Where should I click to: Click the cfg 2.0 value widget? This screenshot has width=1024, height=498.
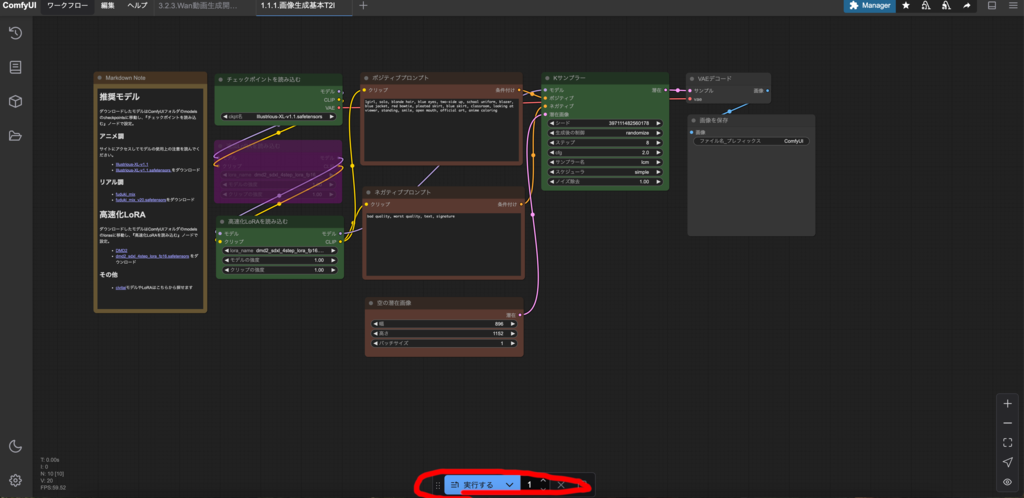coord(605,152)
